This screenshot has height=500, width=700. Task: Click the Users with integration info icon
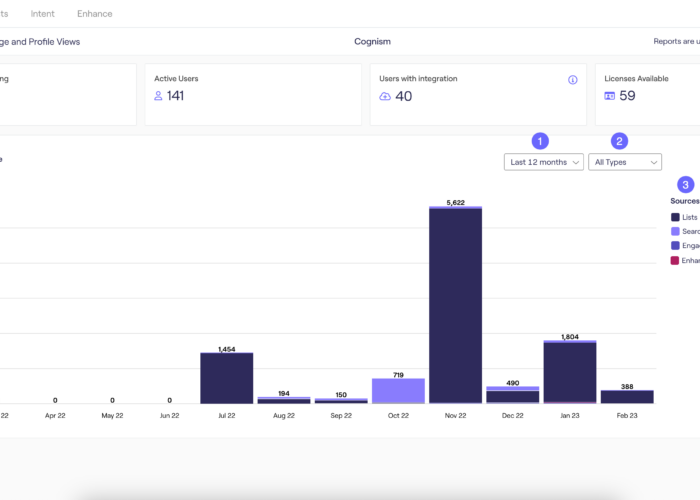(x=572, y=80)
